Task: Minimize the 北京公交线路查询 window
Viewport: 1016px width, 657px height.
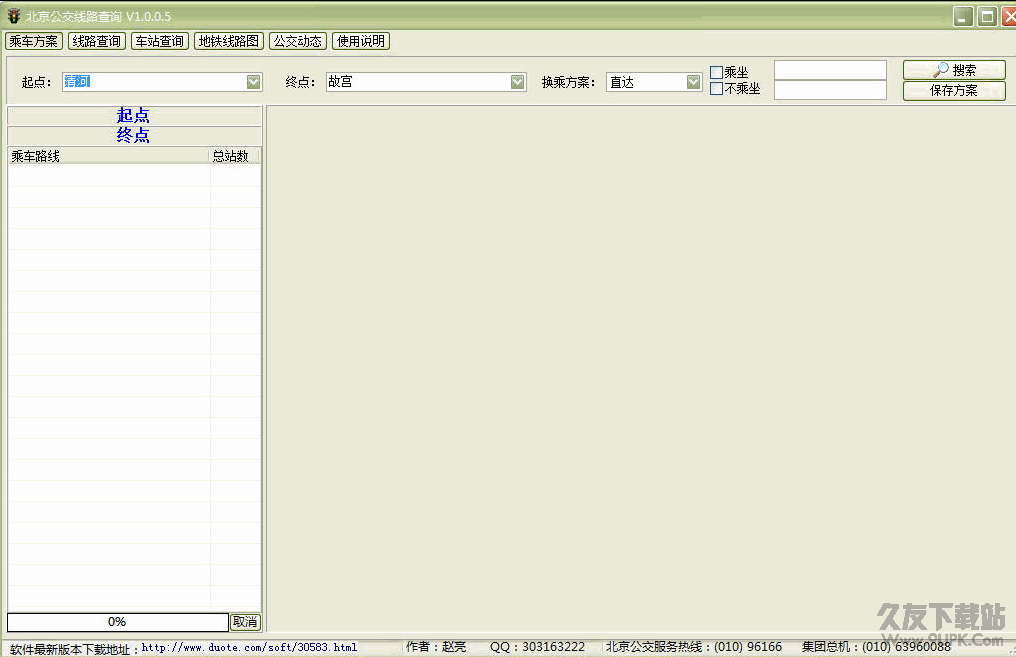Action: click(963, 16)
